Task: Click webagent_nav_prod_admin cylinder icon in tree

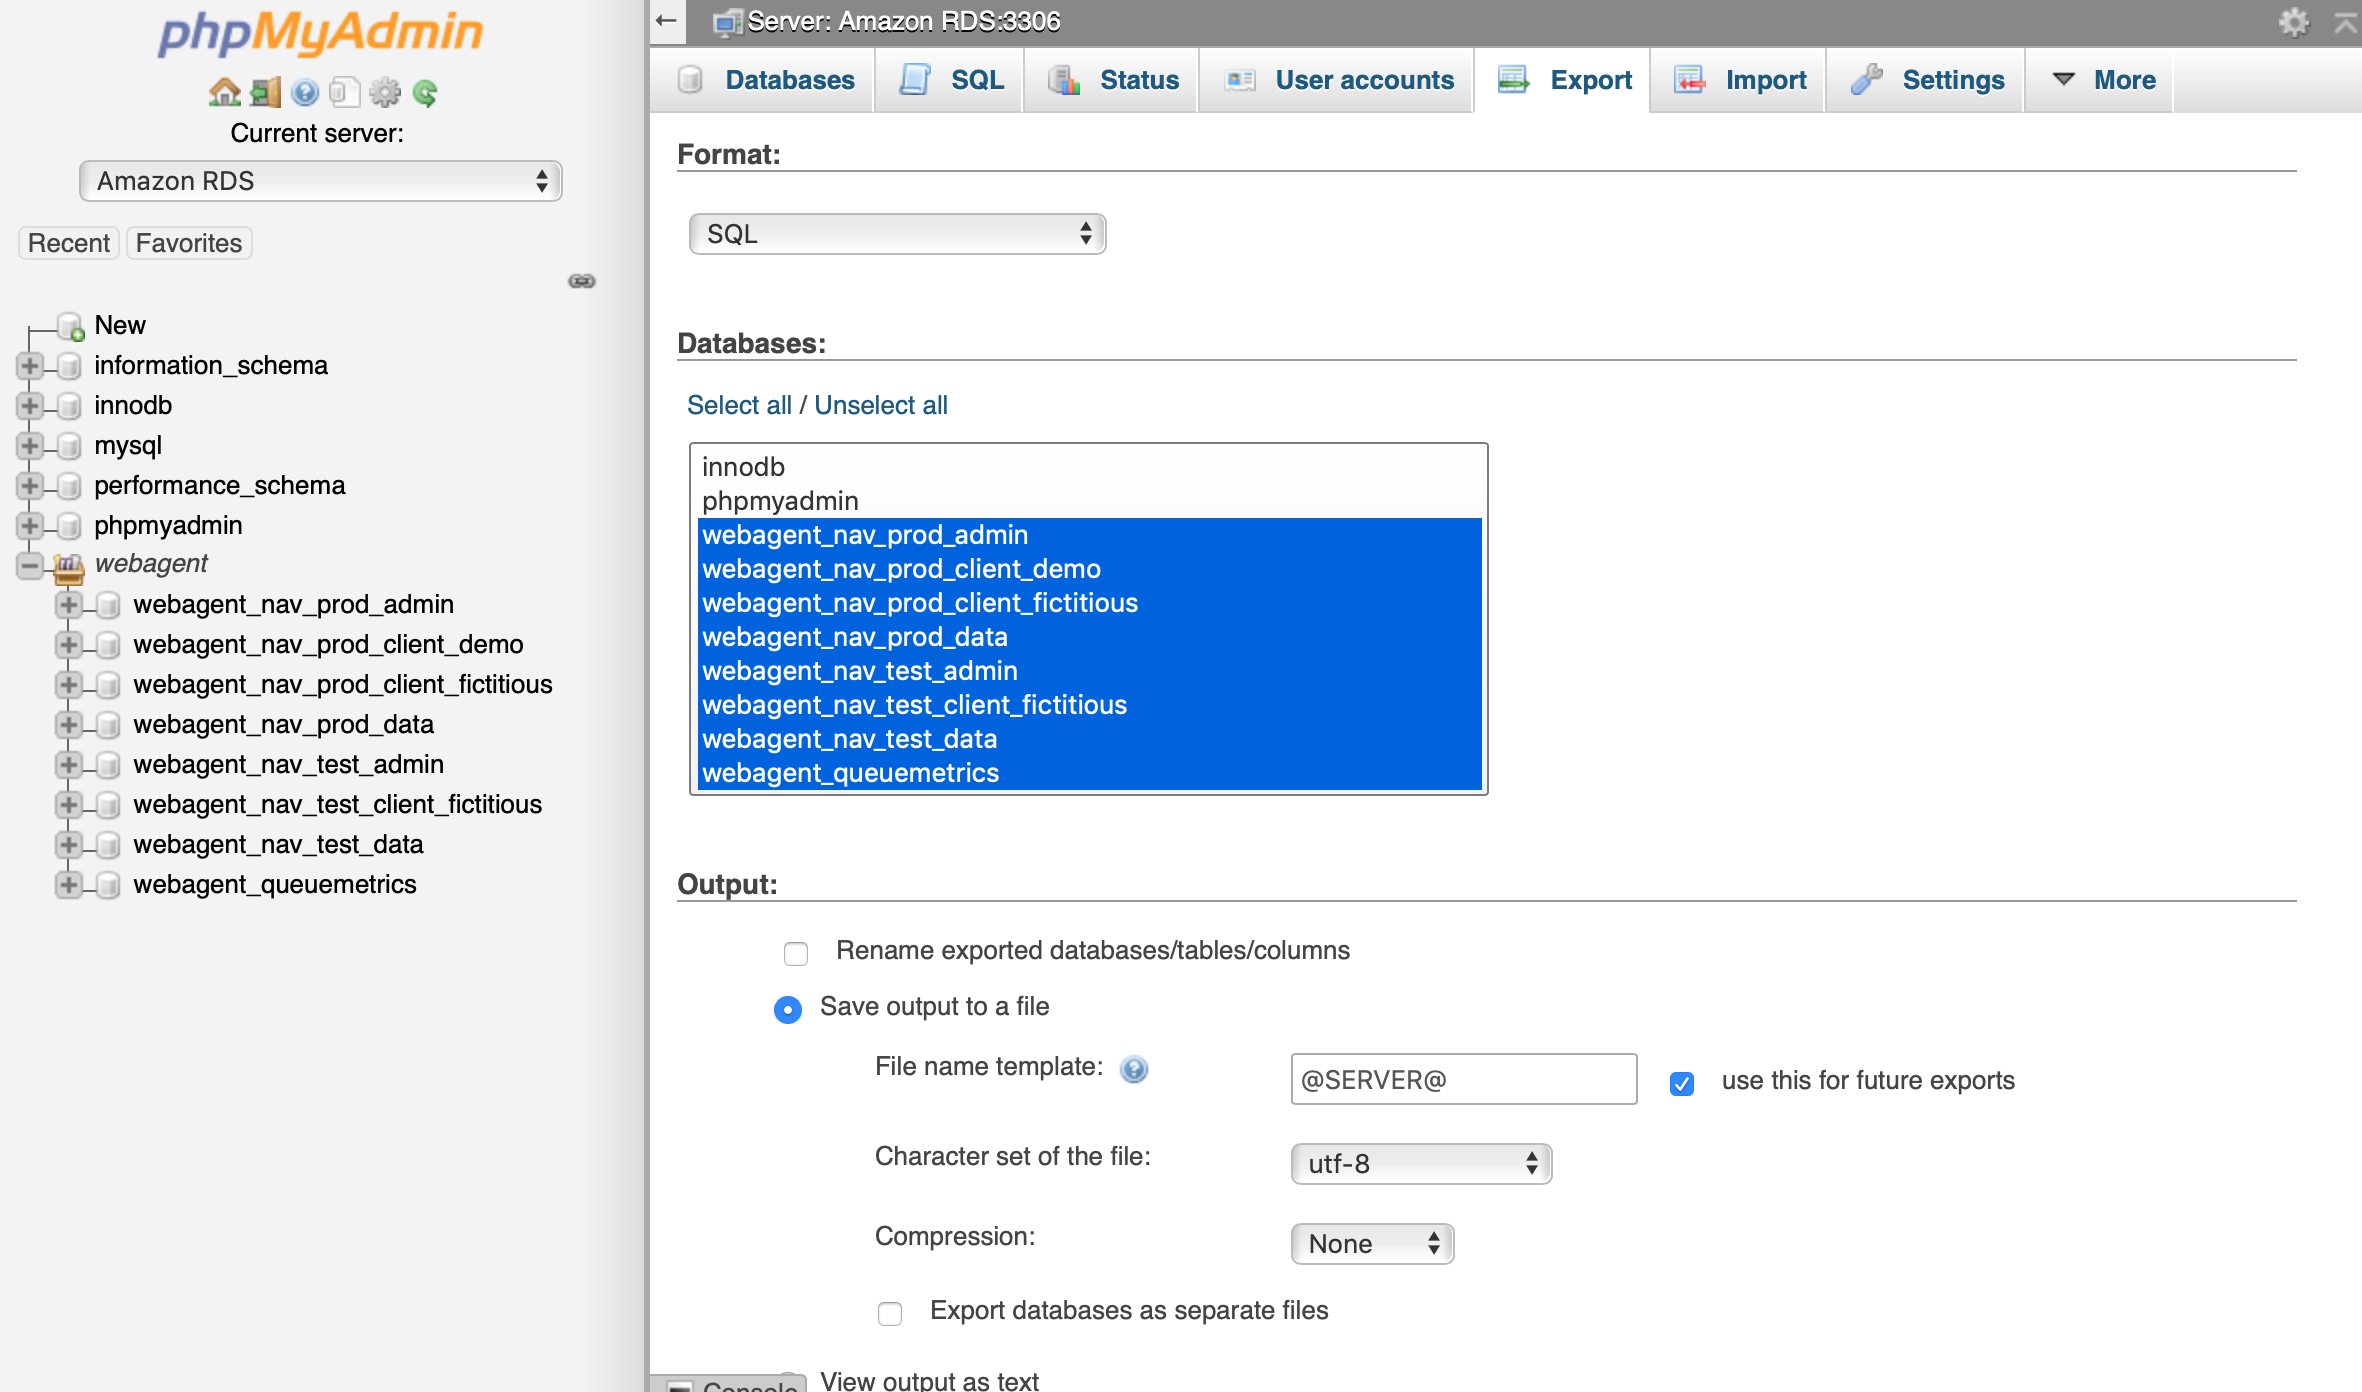Action: [108, 605]
